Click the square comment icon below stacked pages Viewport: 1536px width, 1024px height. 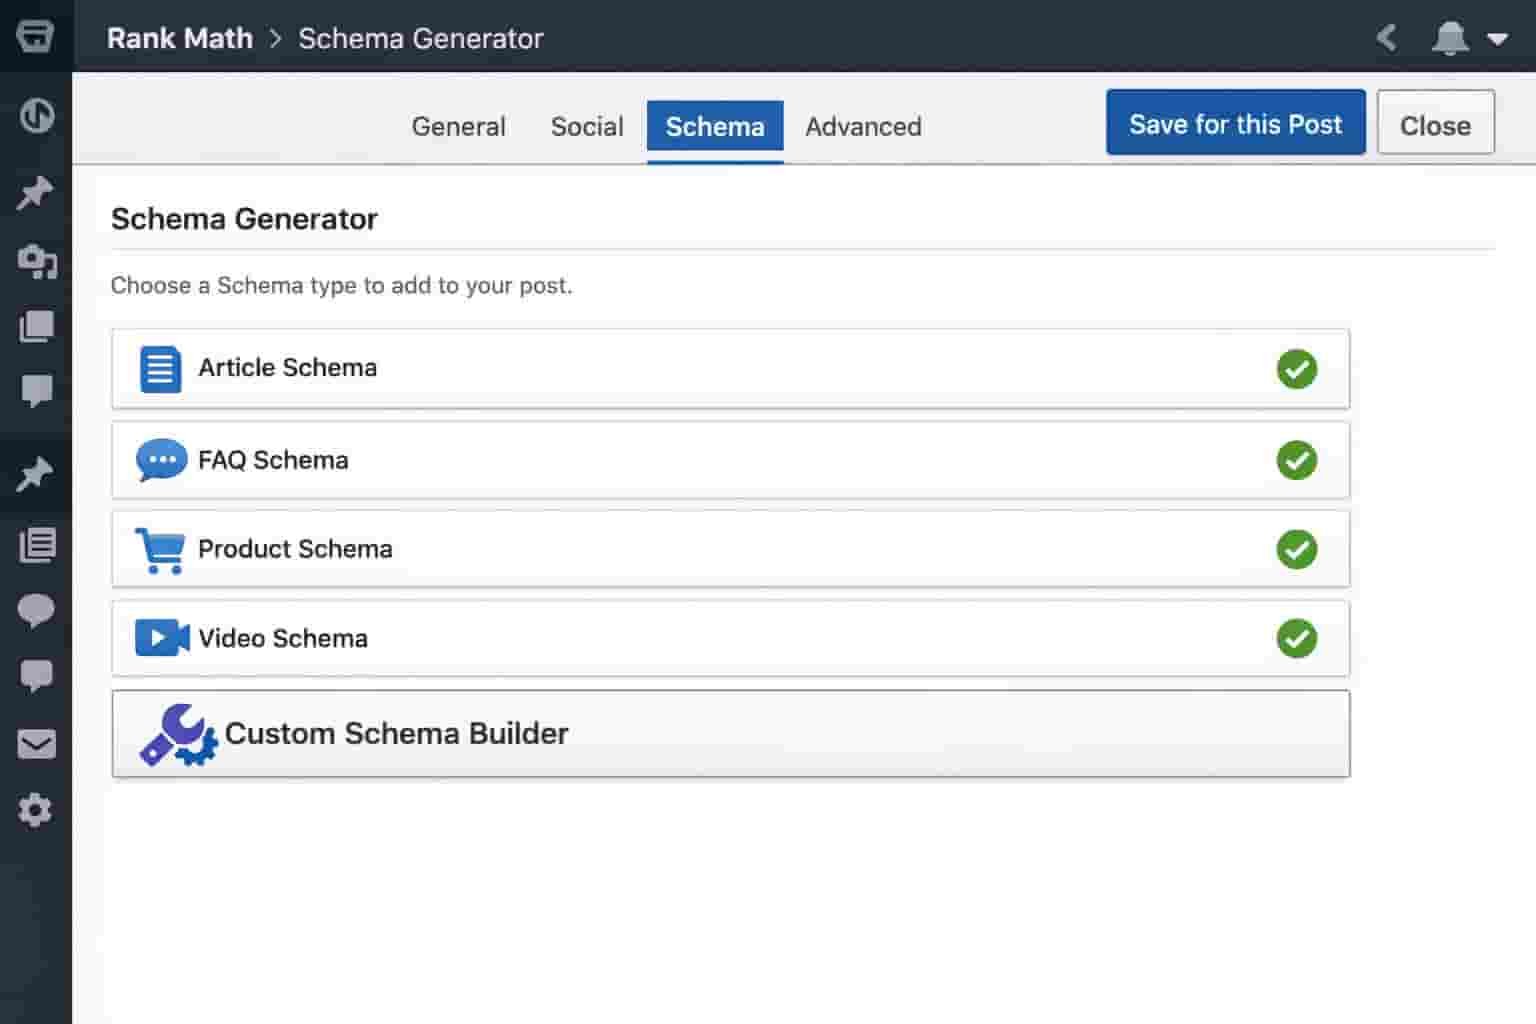[x=37, y=391]
